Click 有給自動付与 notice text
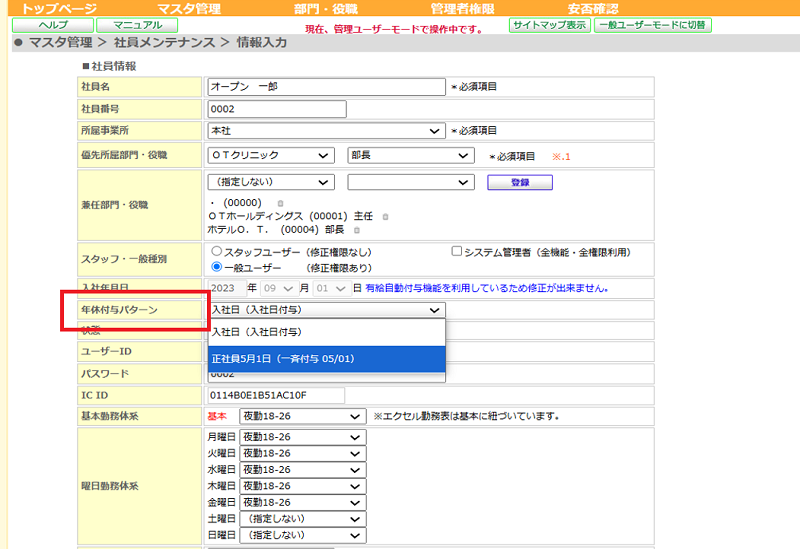This screenshot has height=549, width=800. [x=487, y=288]
